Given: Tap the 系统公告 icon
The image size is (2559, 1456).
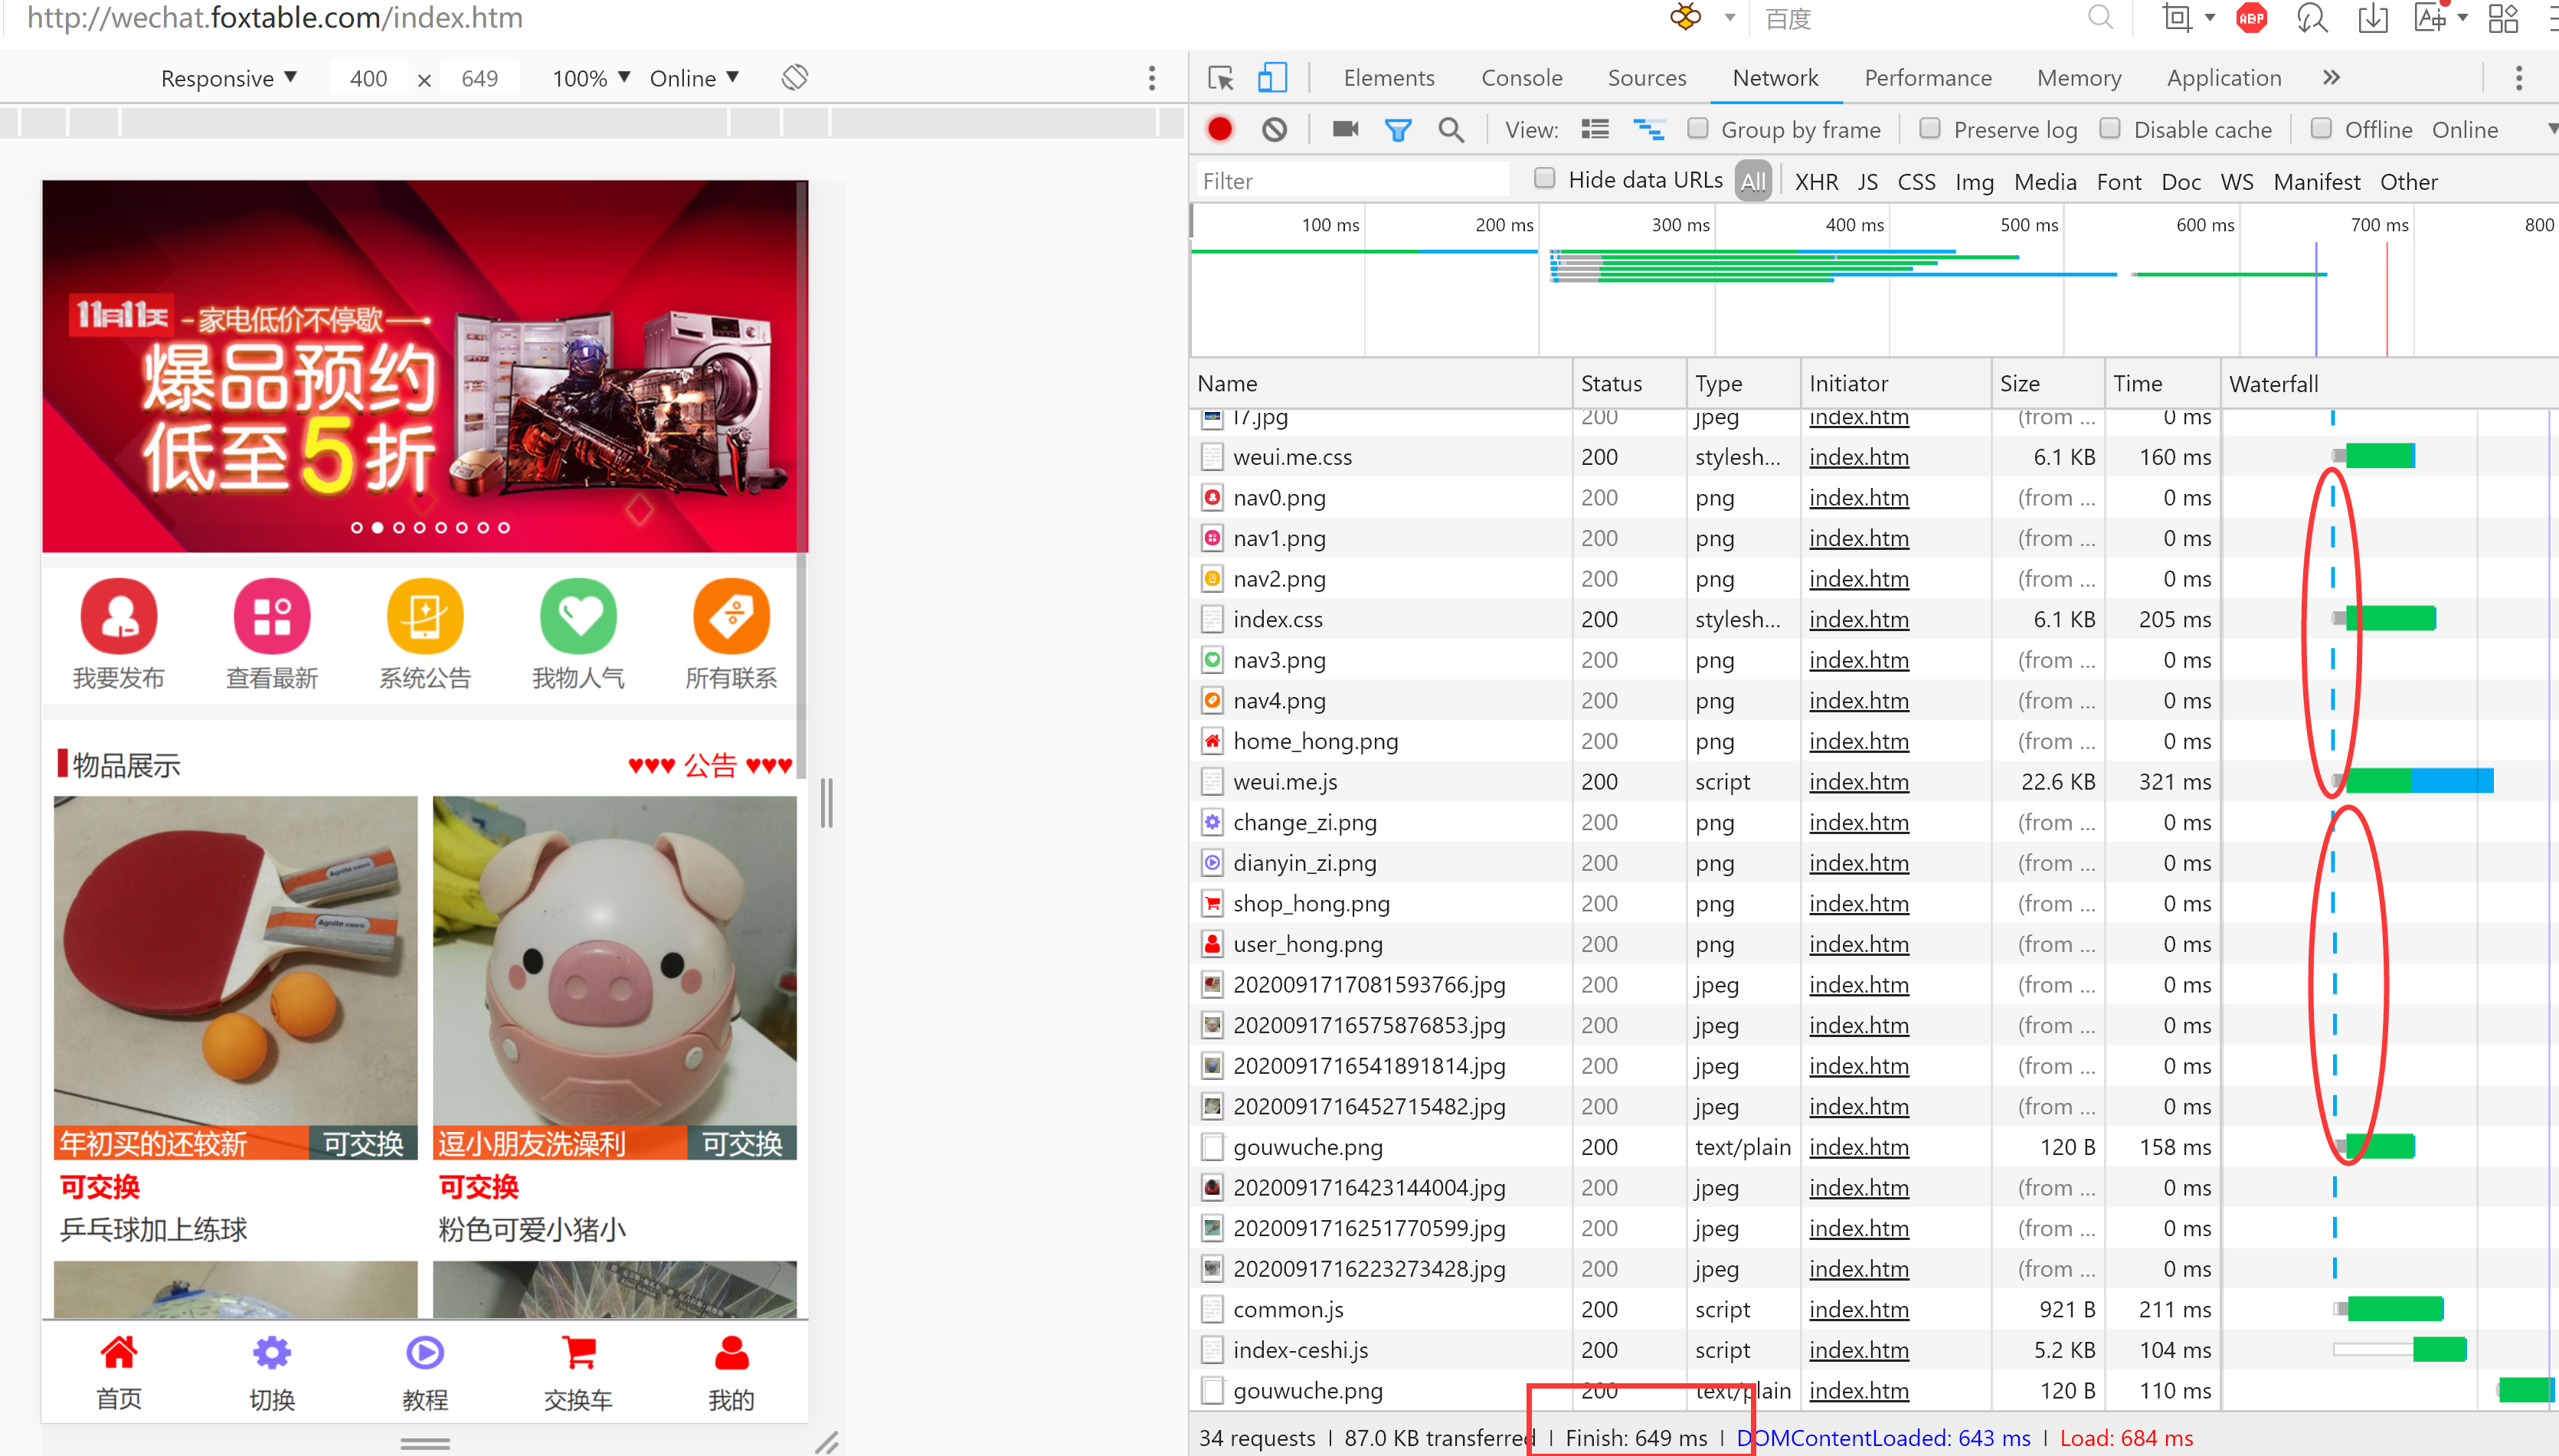Looking at the screenshot, I should pyautogui.click(x=425, y=615).
